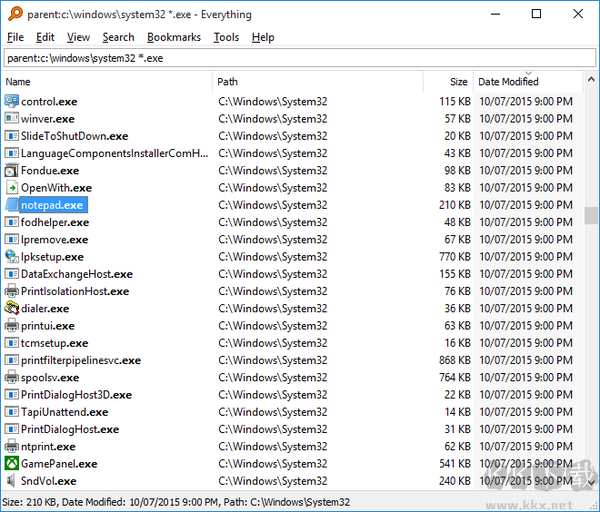Click the spoolsv.exe printer icon
600x512 pixels.
11,377
